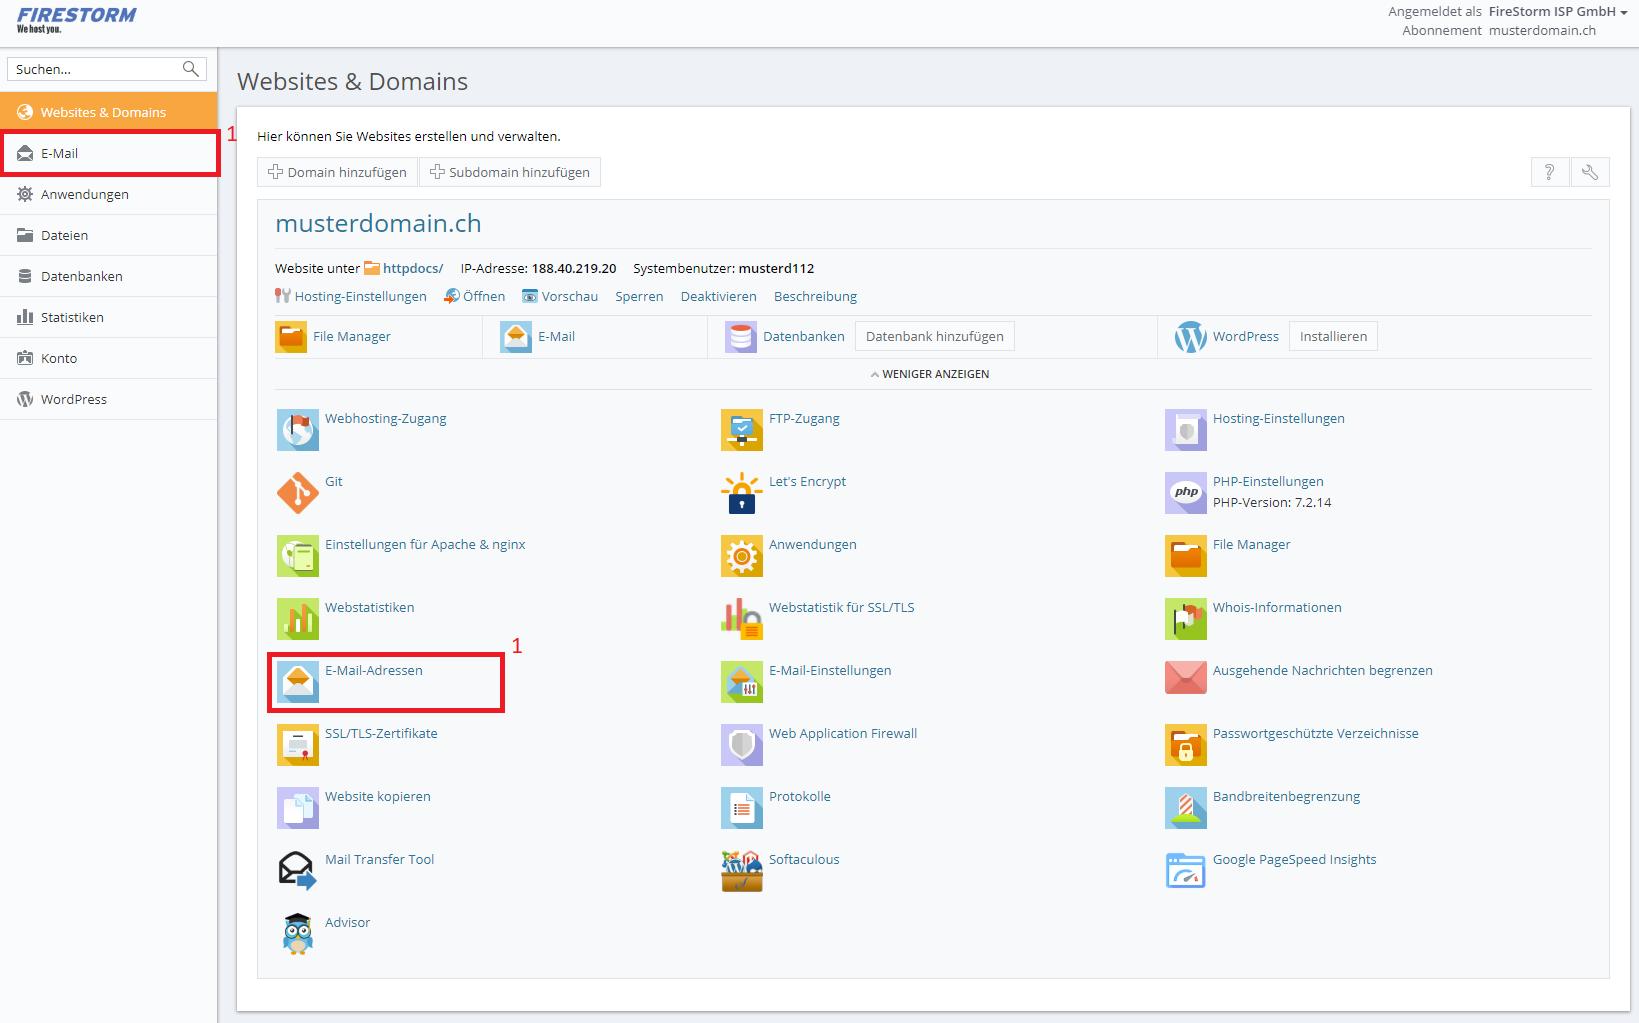Open E-Mail in the left sidebar

point(60,154)
